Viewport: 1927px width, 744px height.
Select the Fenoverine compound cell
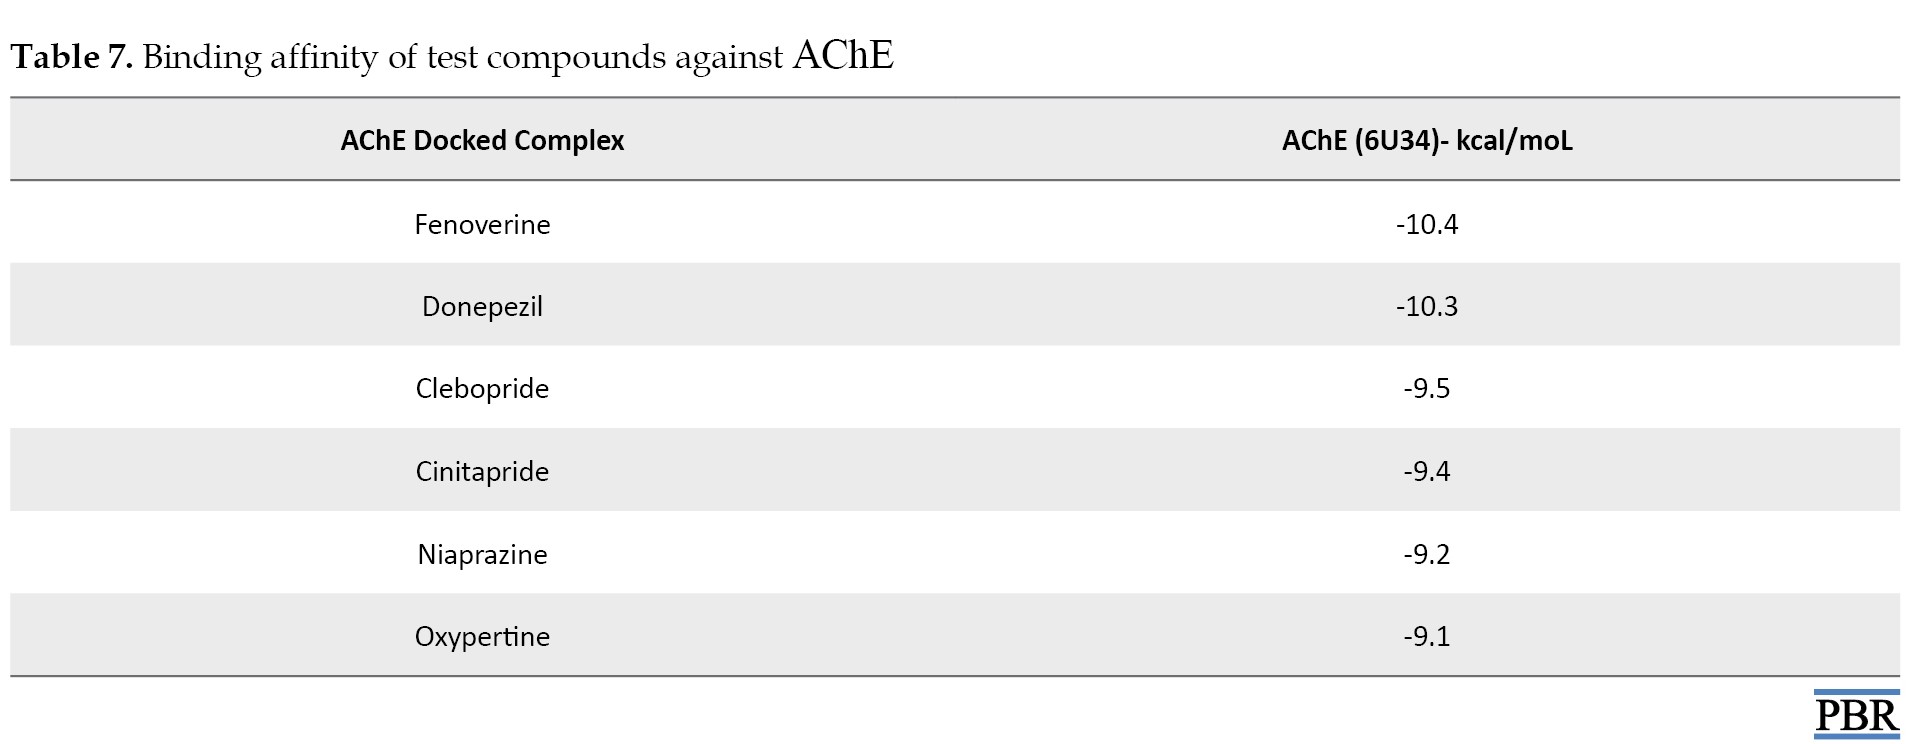[482, 224]
